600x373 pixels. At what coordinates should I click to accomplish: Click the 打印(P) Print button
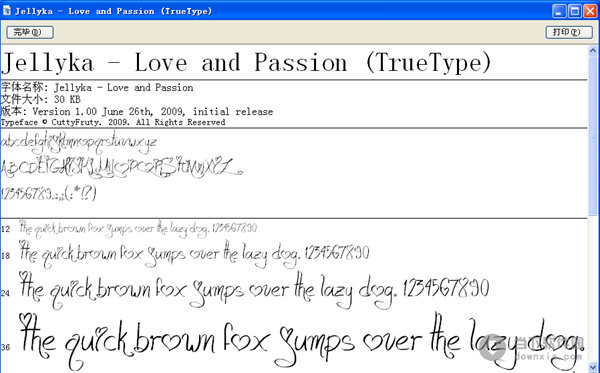[569, 32]
